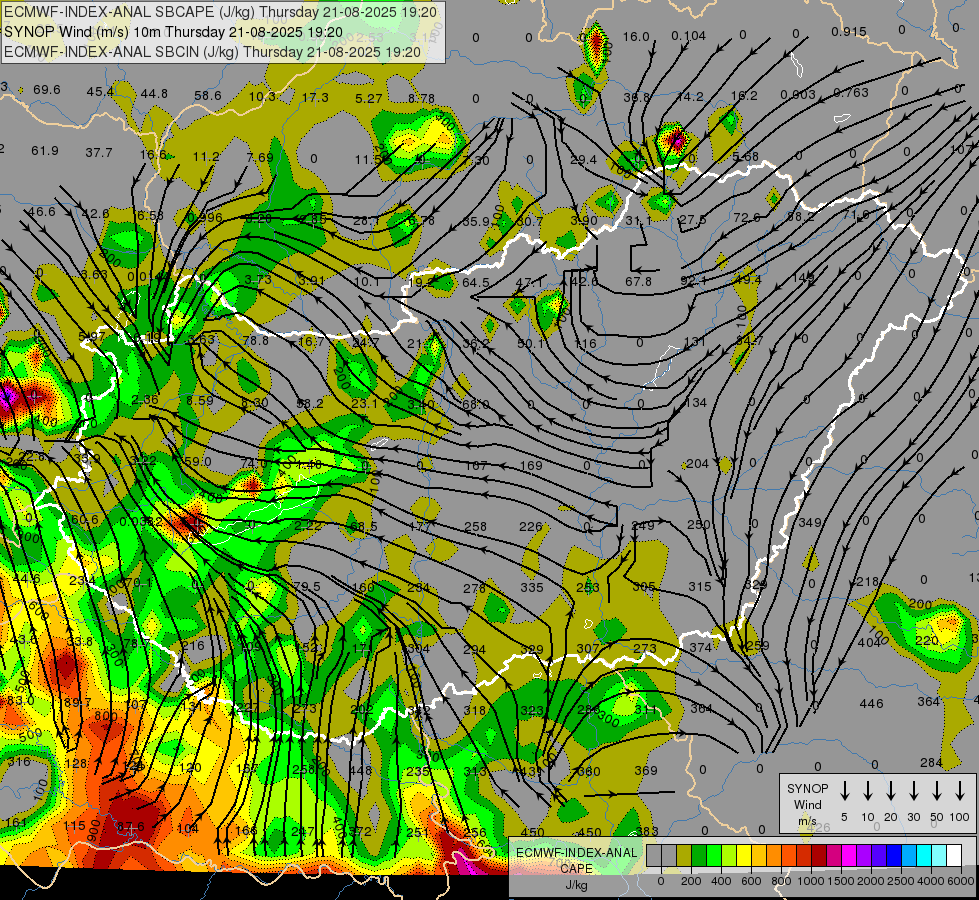Click the map value '218'
This screenshot has width=979, height=900.
point(868,582)
